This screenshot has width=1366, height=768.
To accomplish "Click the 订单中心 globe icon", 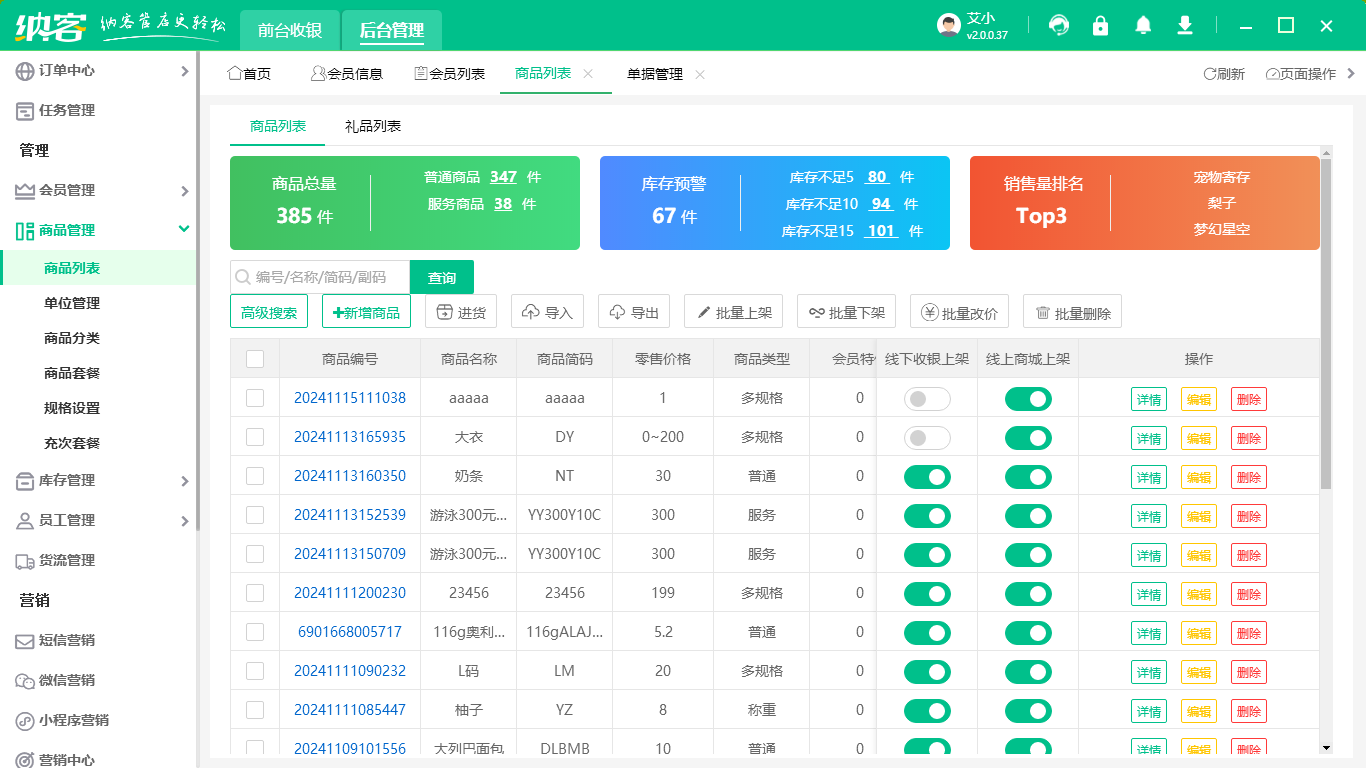I will point(25,71).
